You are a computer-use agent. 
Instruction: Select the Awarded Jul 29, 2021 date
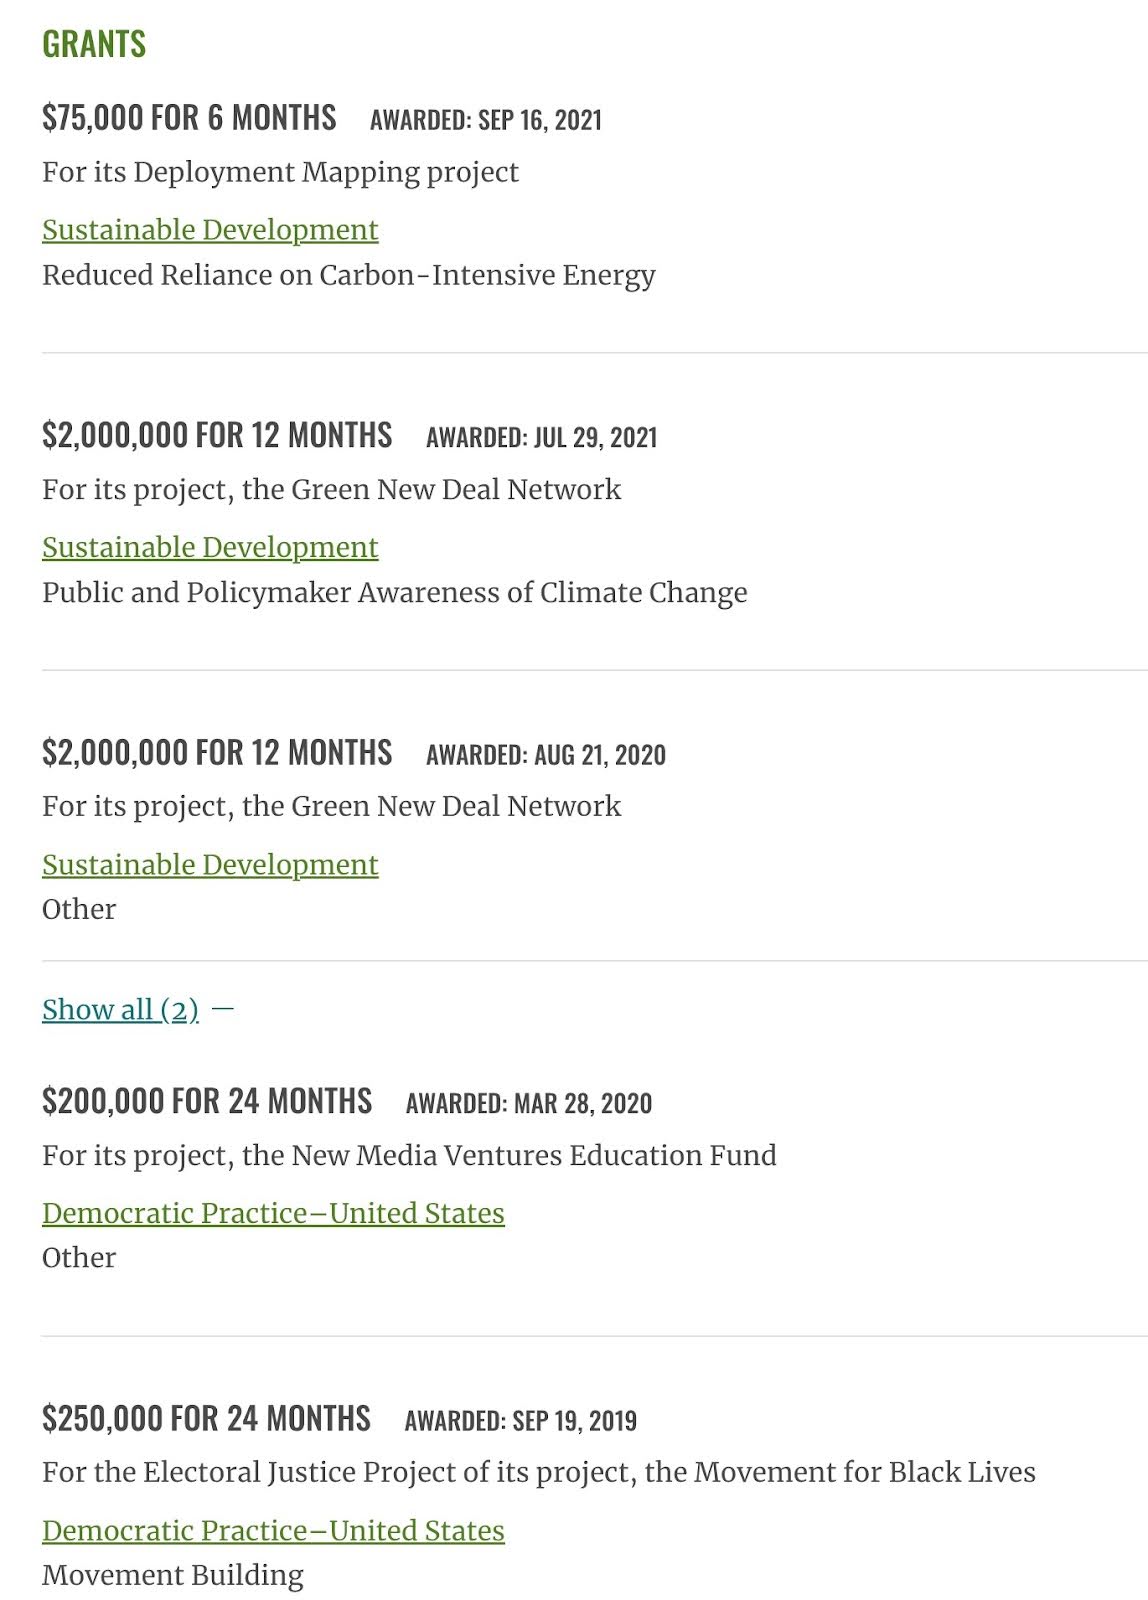542,437
